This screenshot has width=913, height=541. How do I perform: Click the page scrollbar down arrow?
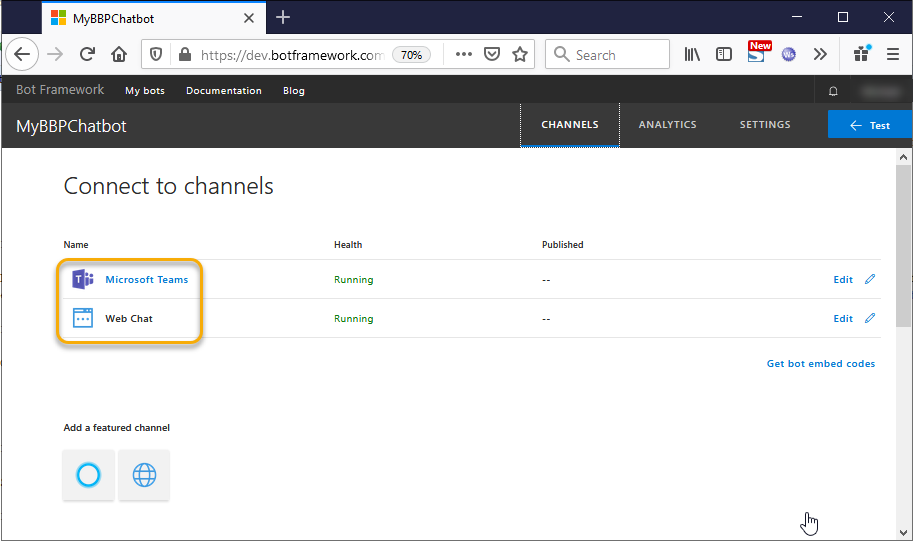(903, 532)
